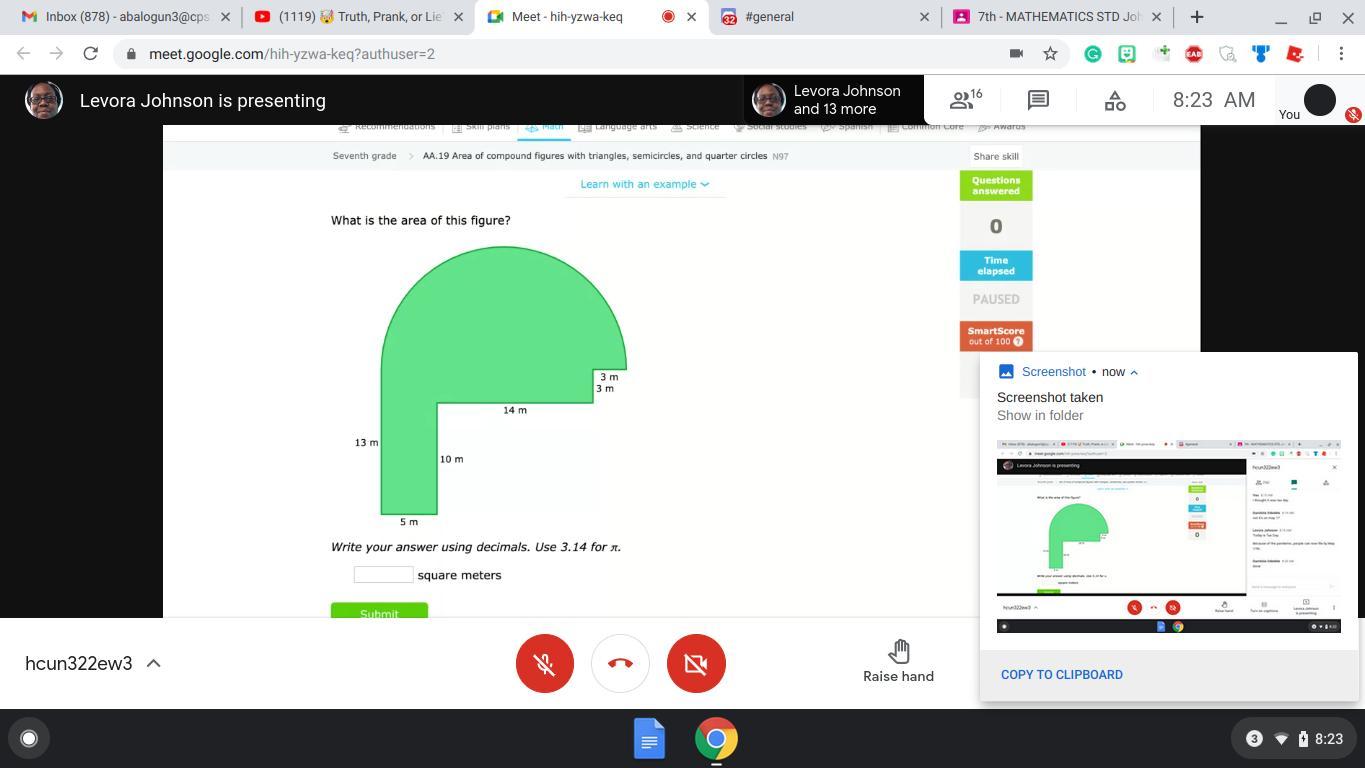1365x768 pixels.
Task: Switch to the Inbox Gmail tab
Action: 125,17
